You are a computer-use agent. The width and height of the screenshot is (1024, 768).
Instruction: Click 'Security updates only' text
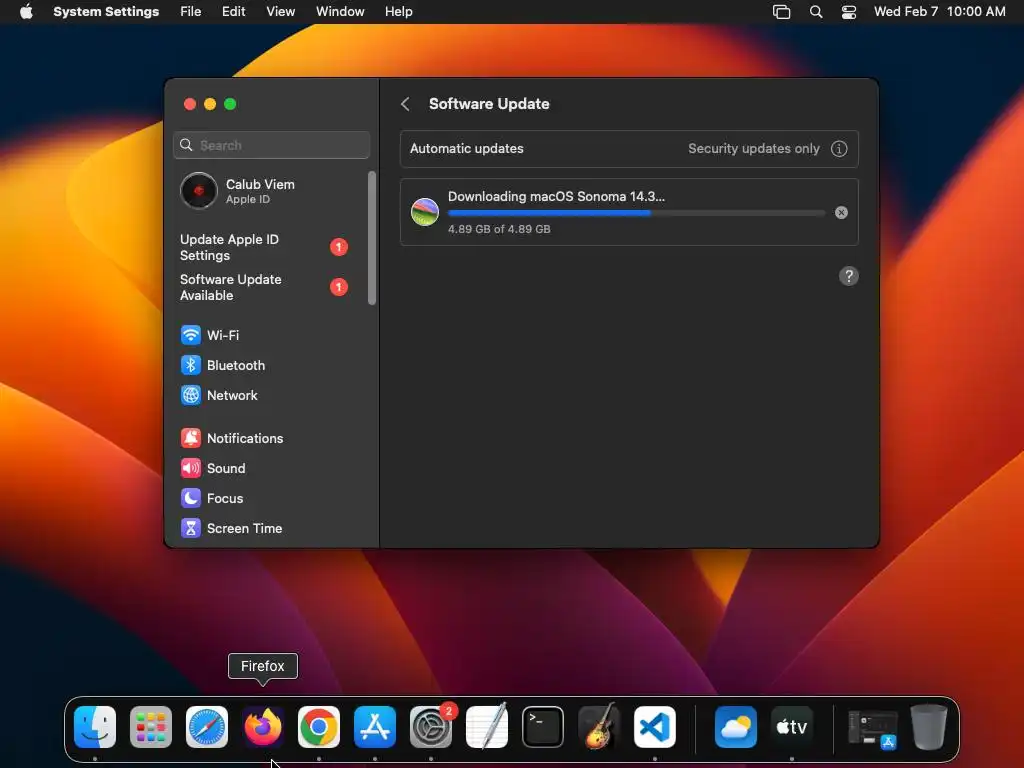point(754,149)
